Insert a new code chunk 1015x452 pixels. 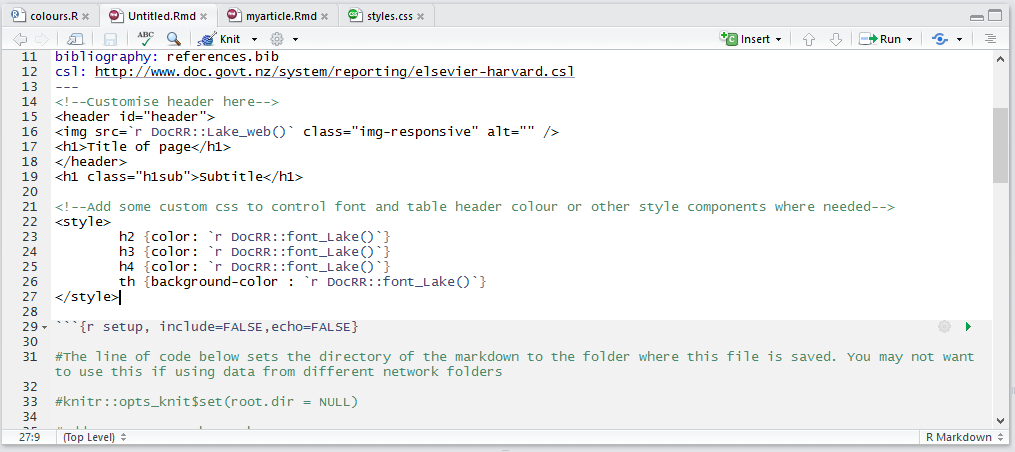click(x=744, y=39)
